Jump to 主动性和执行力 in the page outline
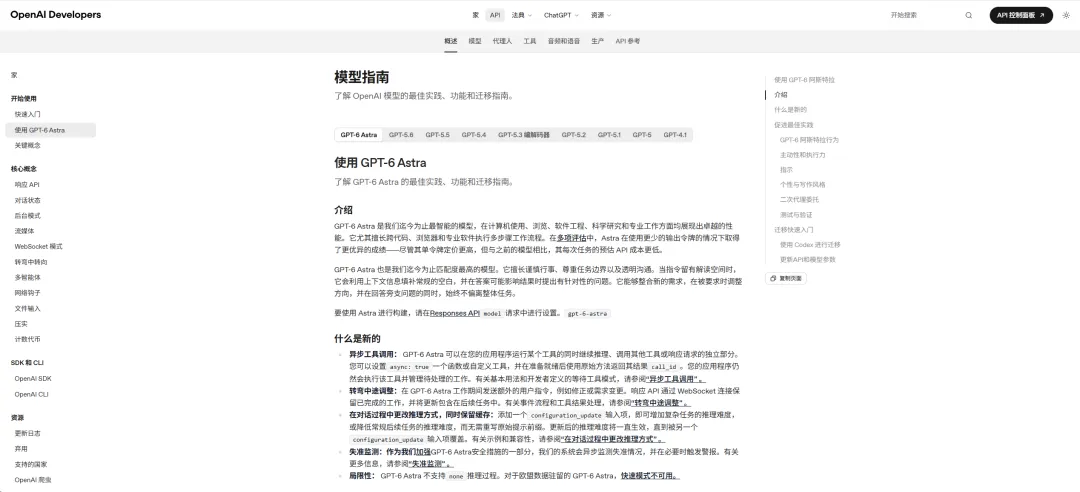Viewport: 1080px width, 492px height. (802, 155)
